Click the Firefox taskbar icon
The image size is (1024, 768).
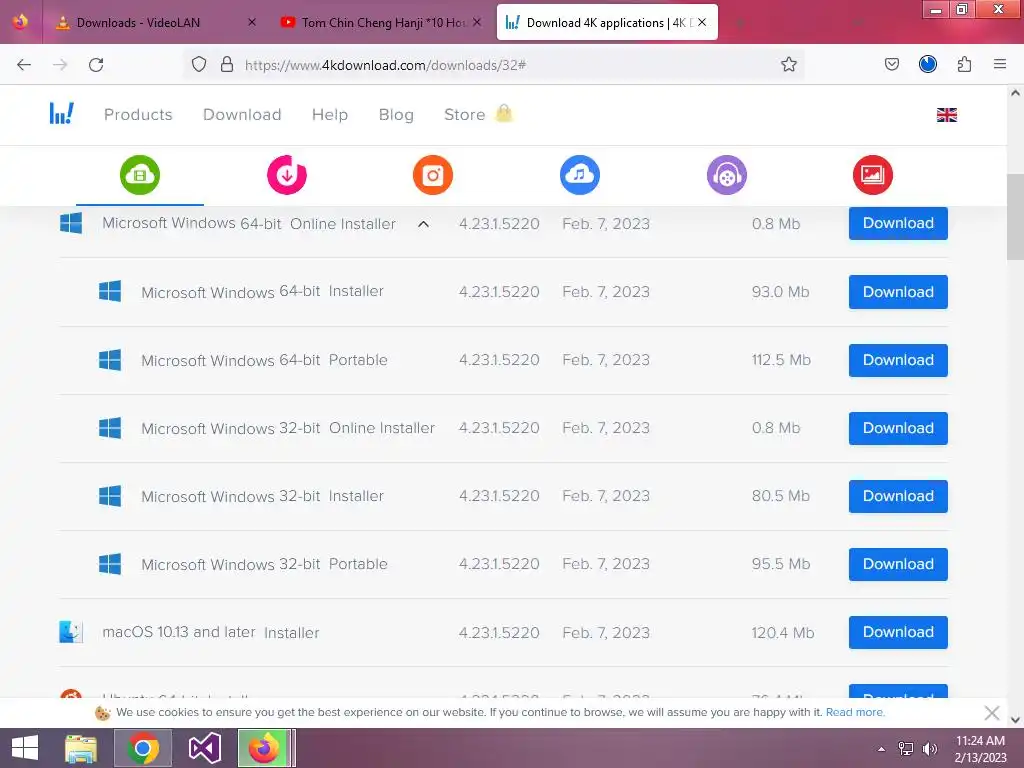tap(264, 748)
